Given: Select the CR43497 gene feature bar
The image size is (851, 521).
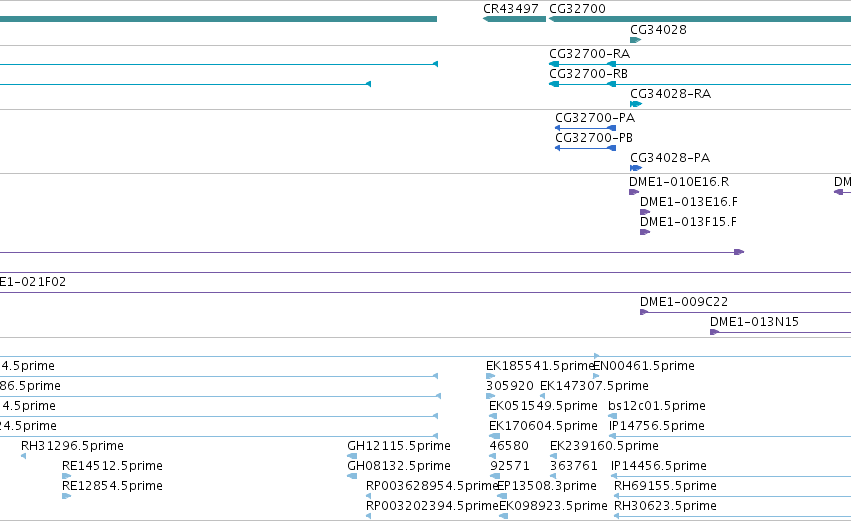Looking at the screenshot, I should pos(515,19).
